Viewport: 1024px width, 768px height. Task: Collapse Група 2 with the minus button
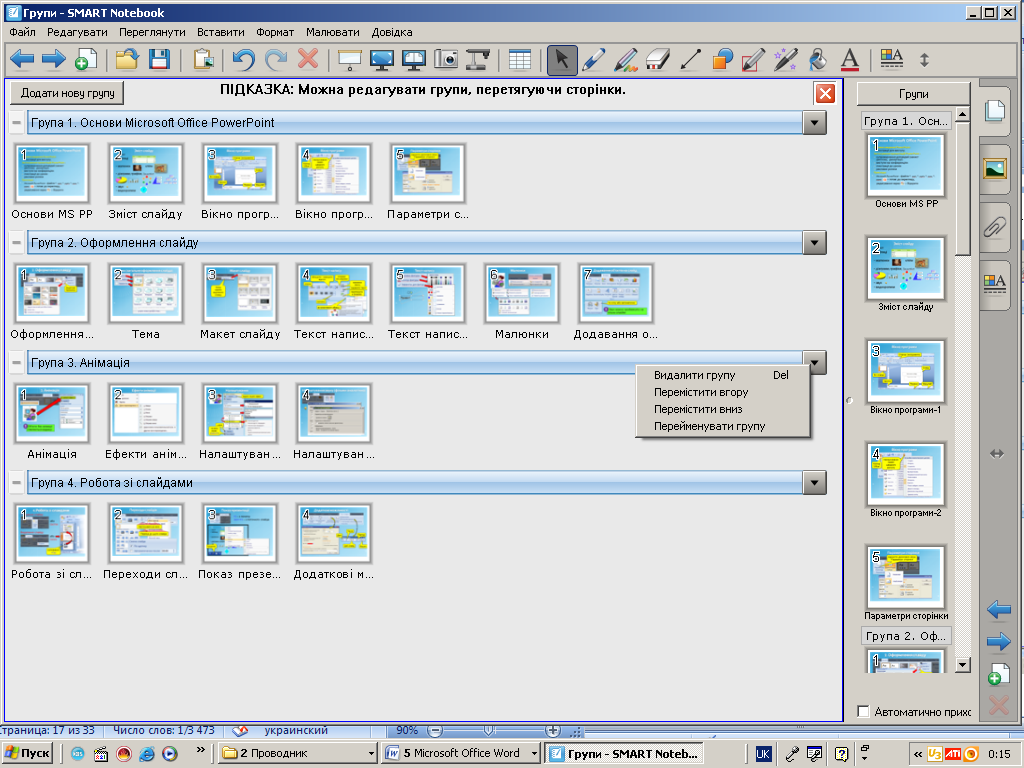point(17,242)
